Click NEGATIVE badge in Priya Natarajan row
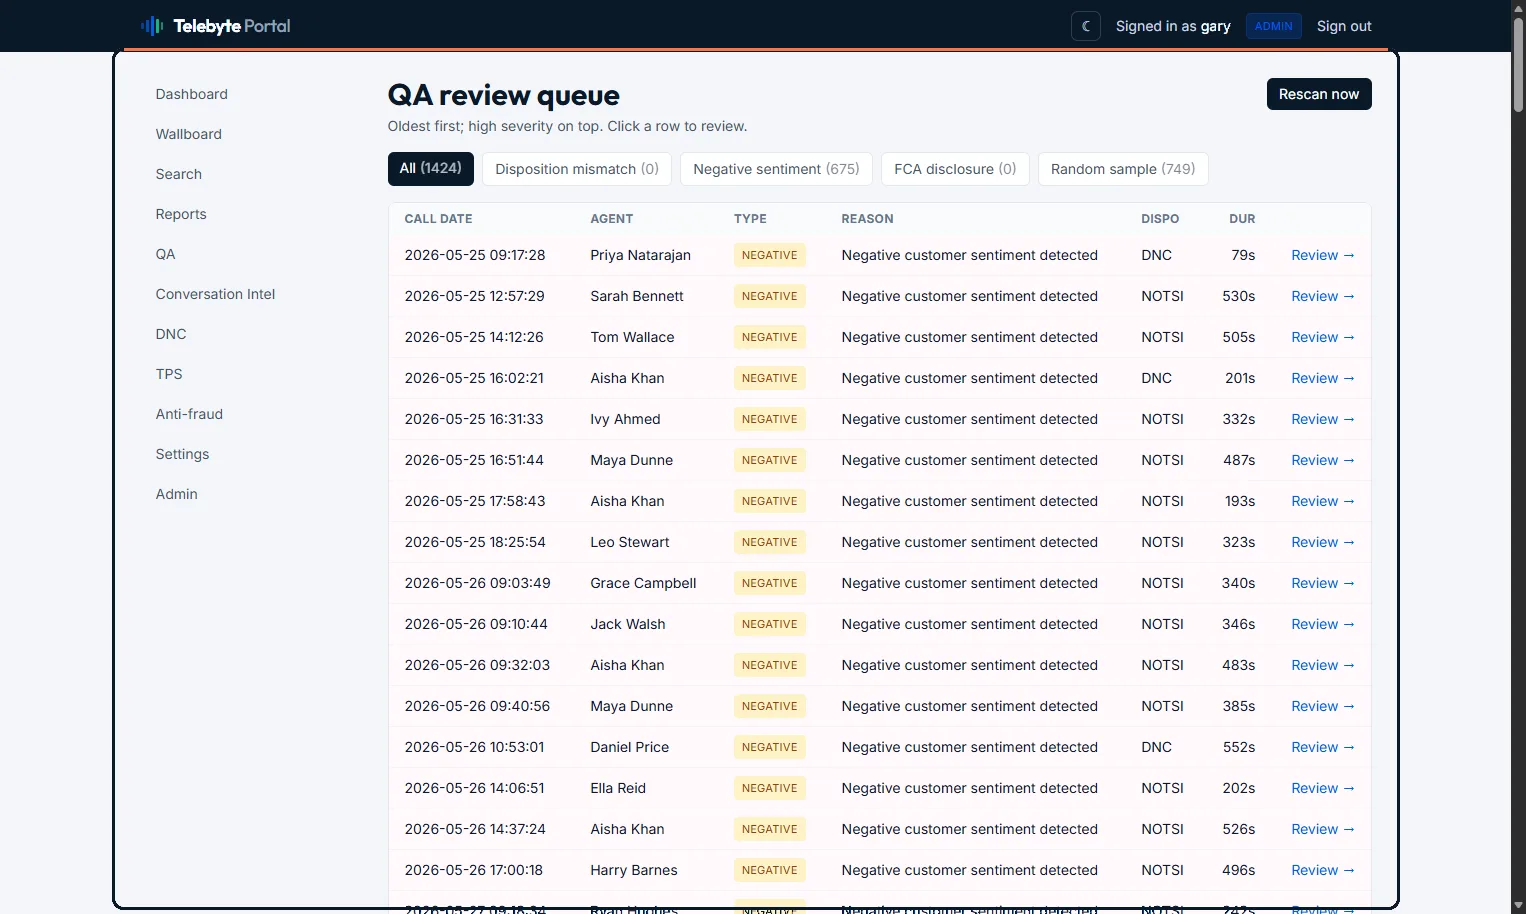Viewport: 1526px width, 914px height. (x=770, y=255)
